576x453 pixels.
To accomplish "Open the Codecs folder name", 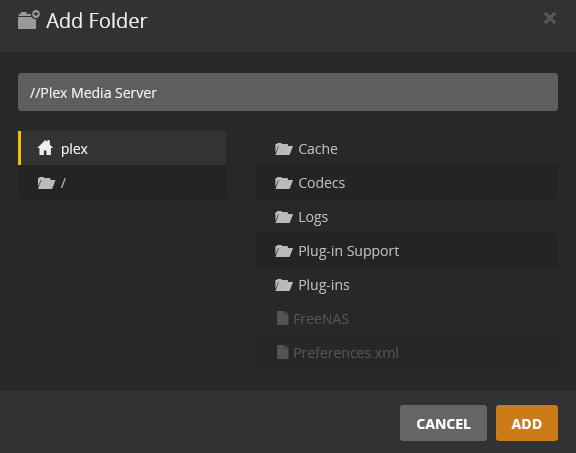I will click(x=321, y=183).
